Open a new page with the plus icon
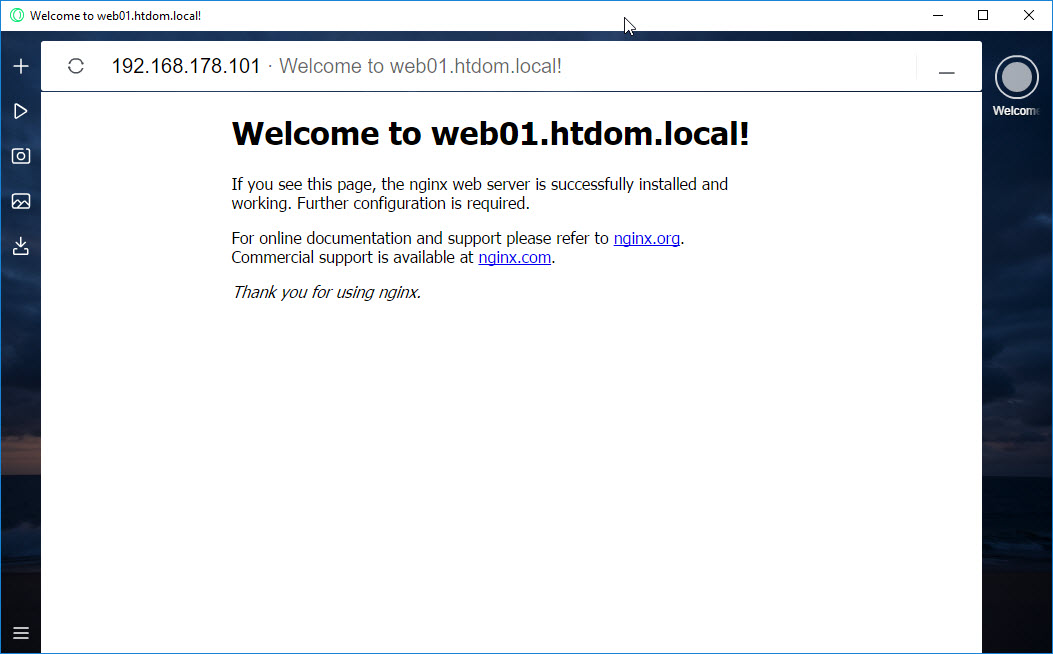 coord(21,66)
